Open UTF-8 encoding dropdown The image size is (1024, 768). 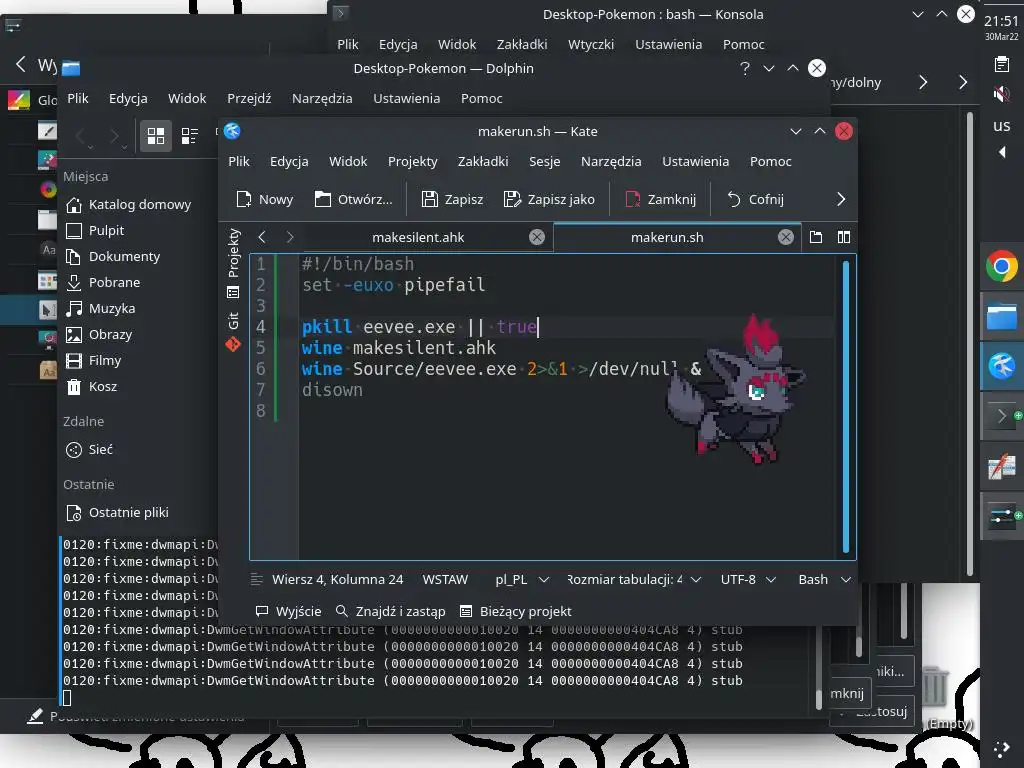(748, 579)
